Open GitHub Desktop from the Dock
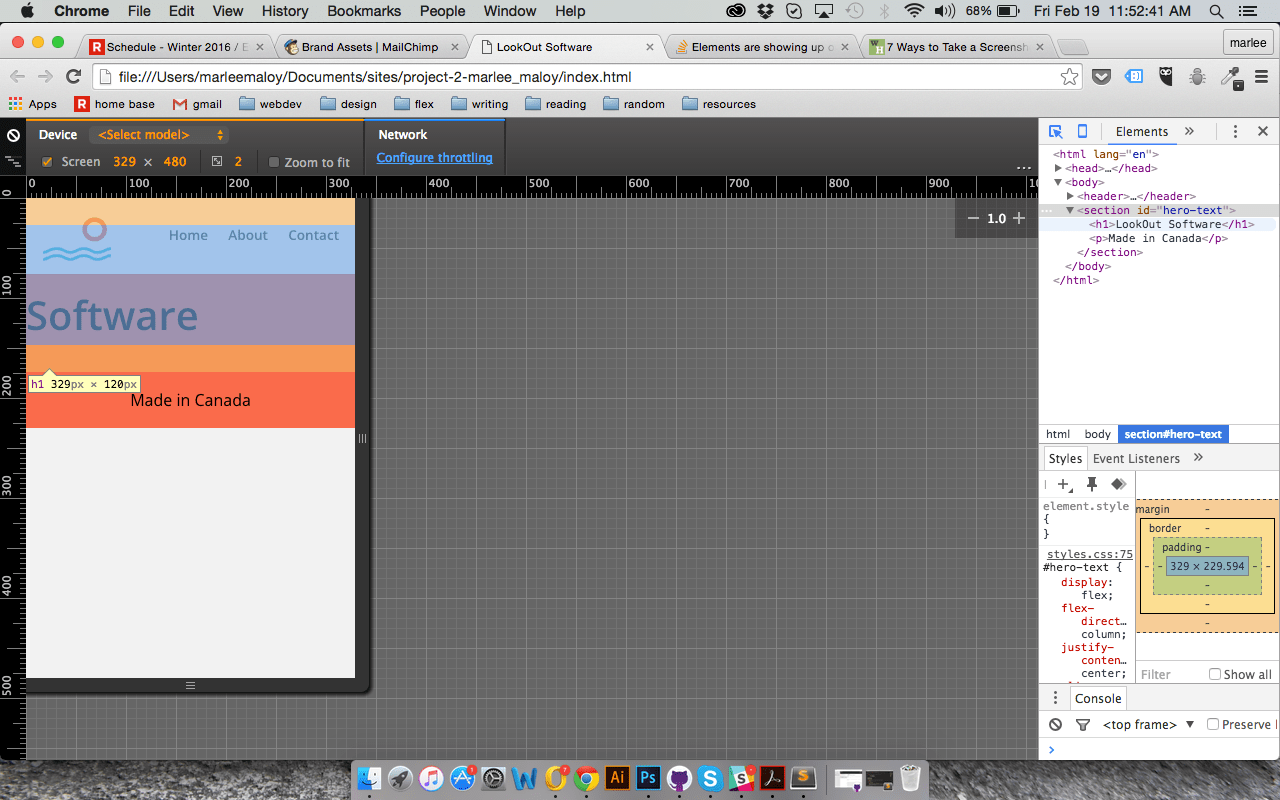1280x800 pixels. tap(679, 777)
